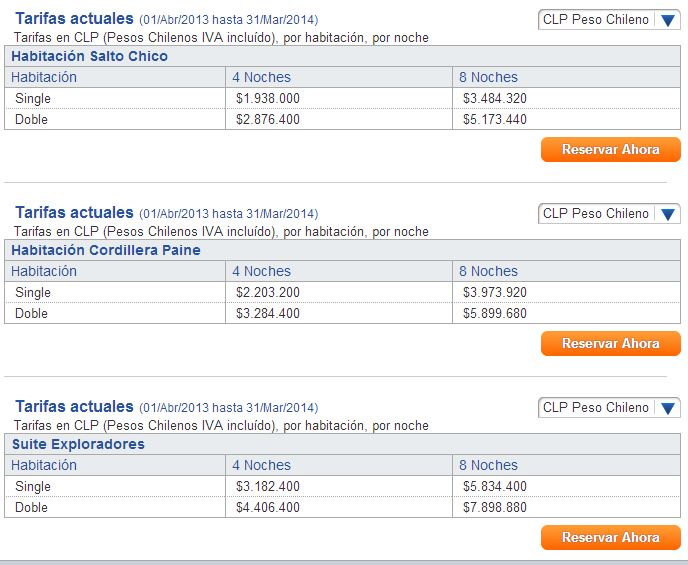
Task: Open currency dropdown above Suite Exploradores table
Action: click(x=609, y=408)
